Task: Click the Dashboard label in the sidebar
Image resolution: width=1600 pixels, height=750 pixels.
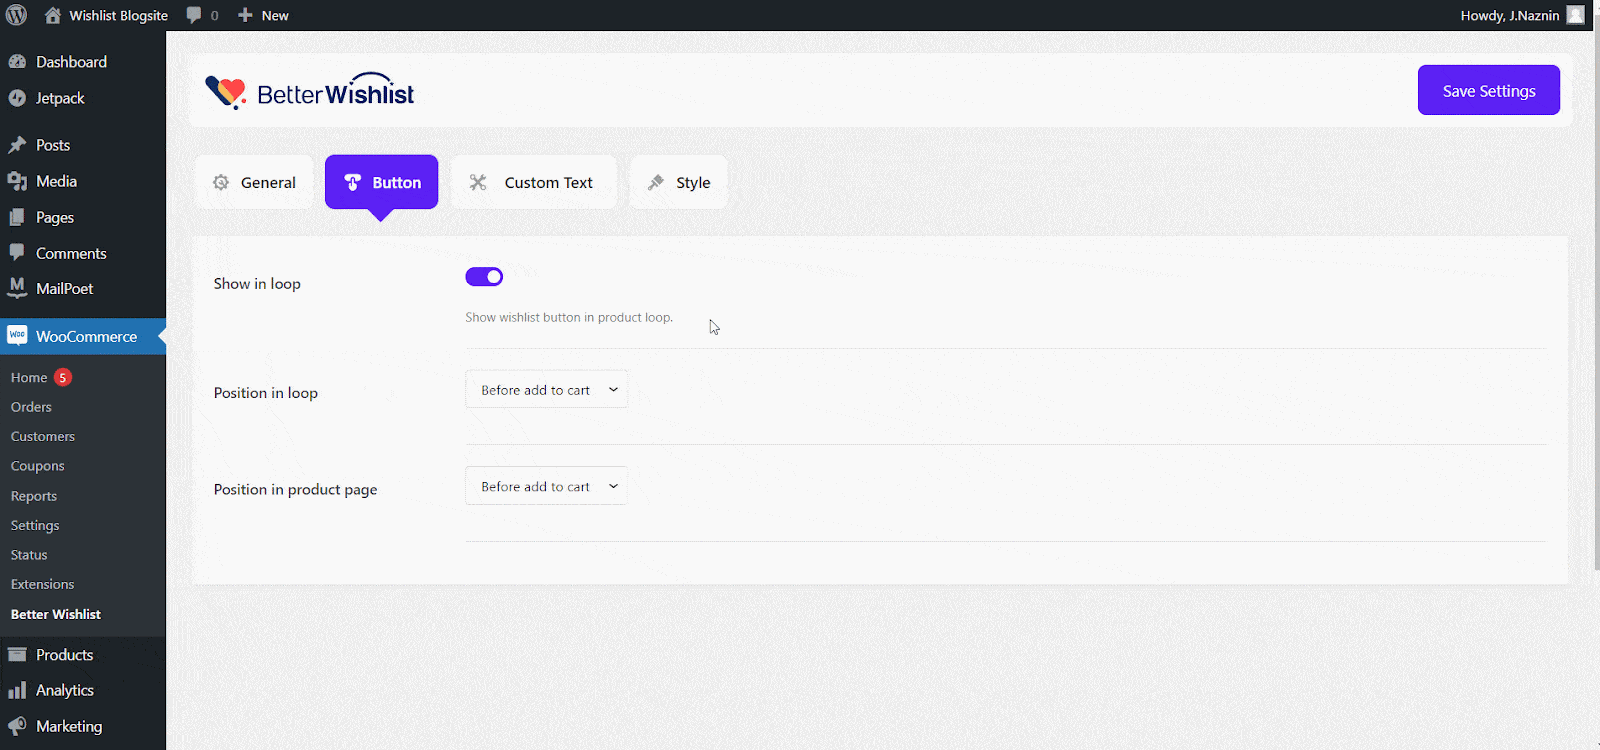Action: 71,62
